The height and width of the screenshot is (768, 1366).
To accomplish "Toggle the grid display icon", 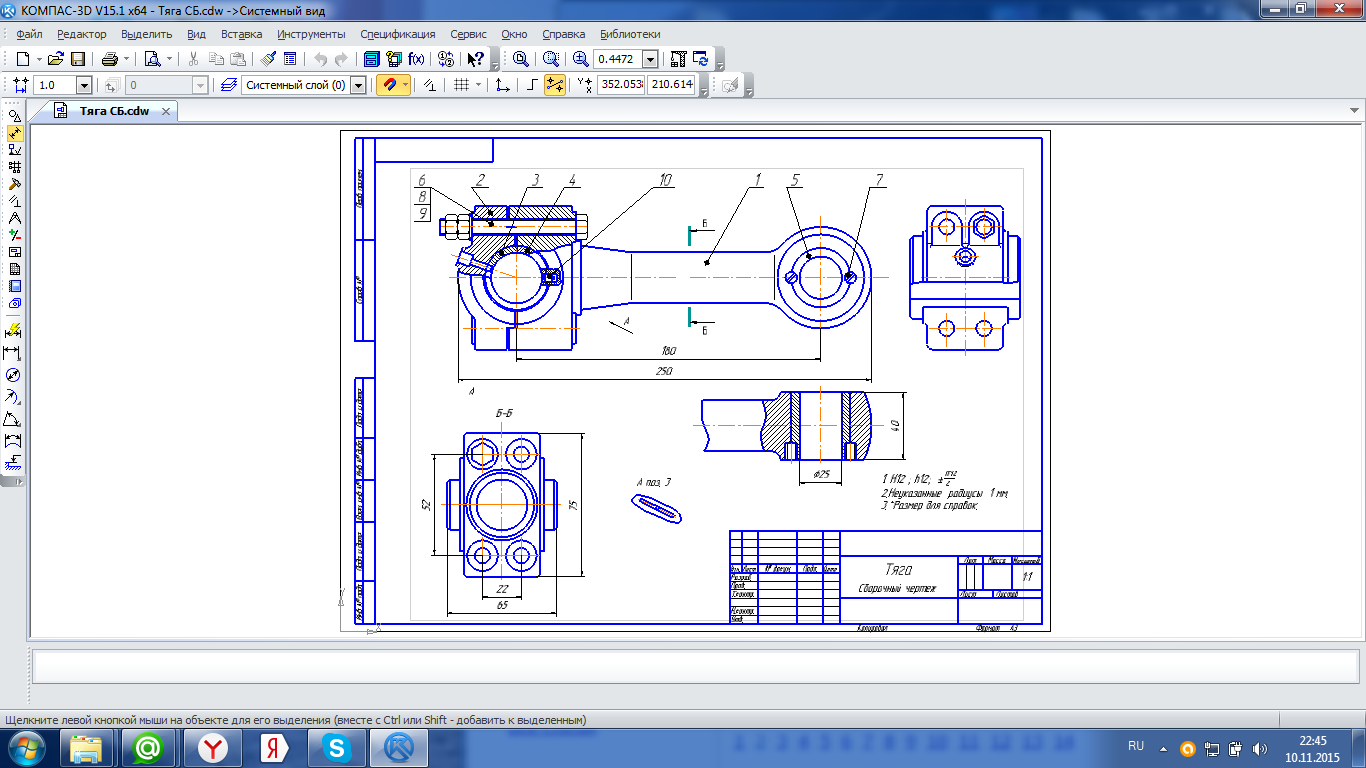I will coord(461,85).
